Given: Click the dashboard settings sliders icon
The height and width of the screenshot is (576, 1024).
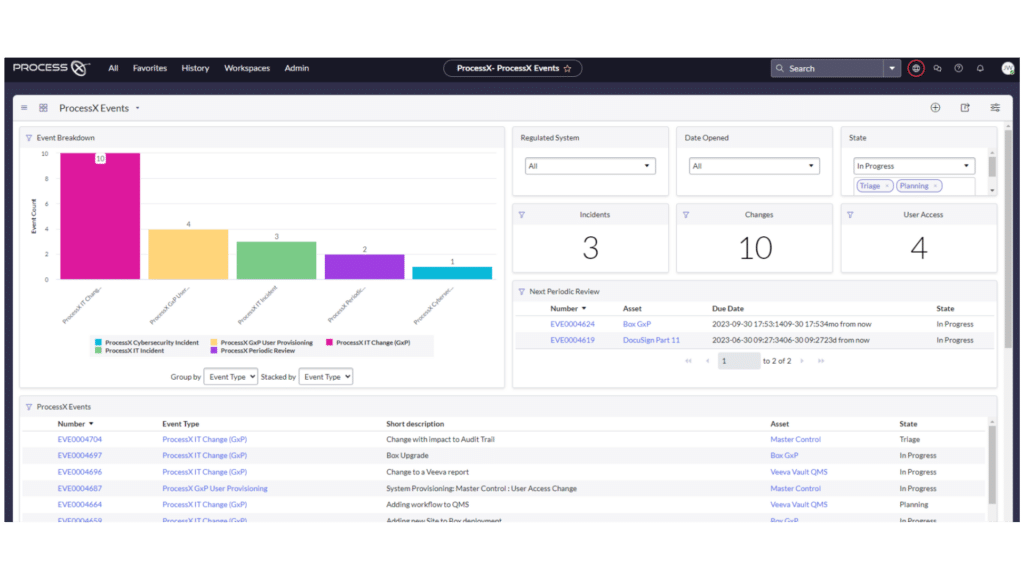Looking at the screenshot, I should (995, 107).
